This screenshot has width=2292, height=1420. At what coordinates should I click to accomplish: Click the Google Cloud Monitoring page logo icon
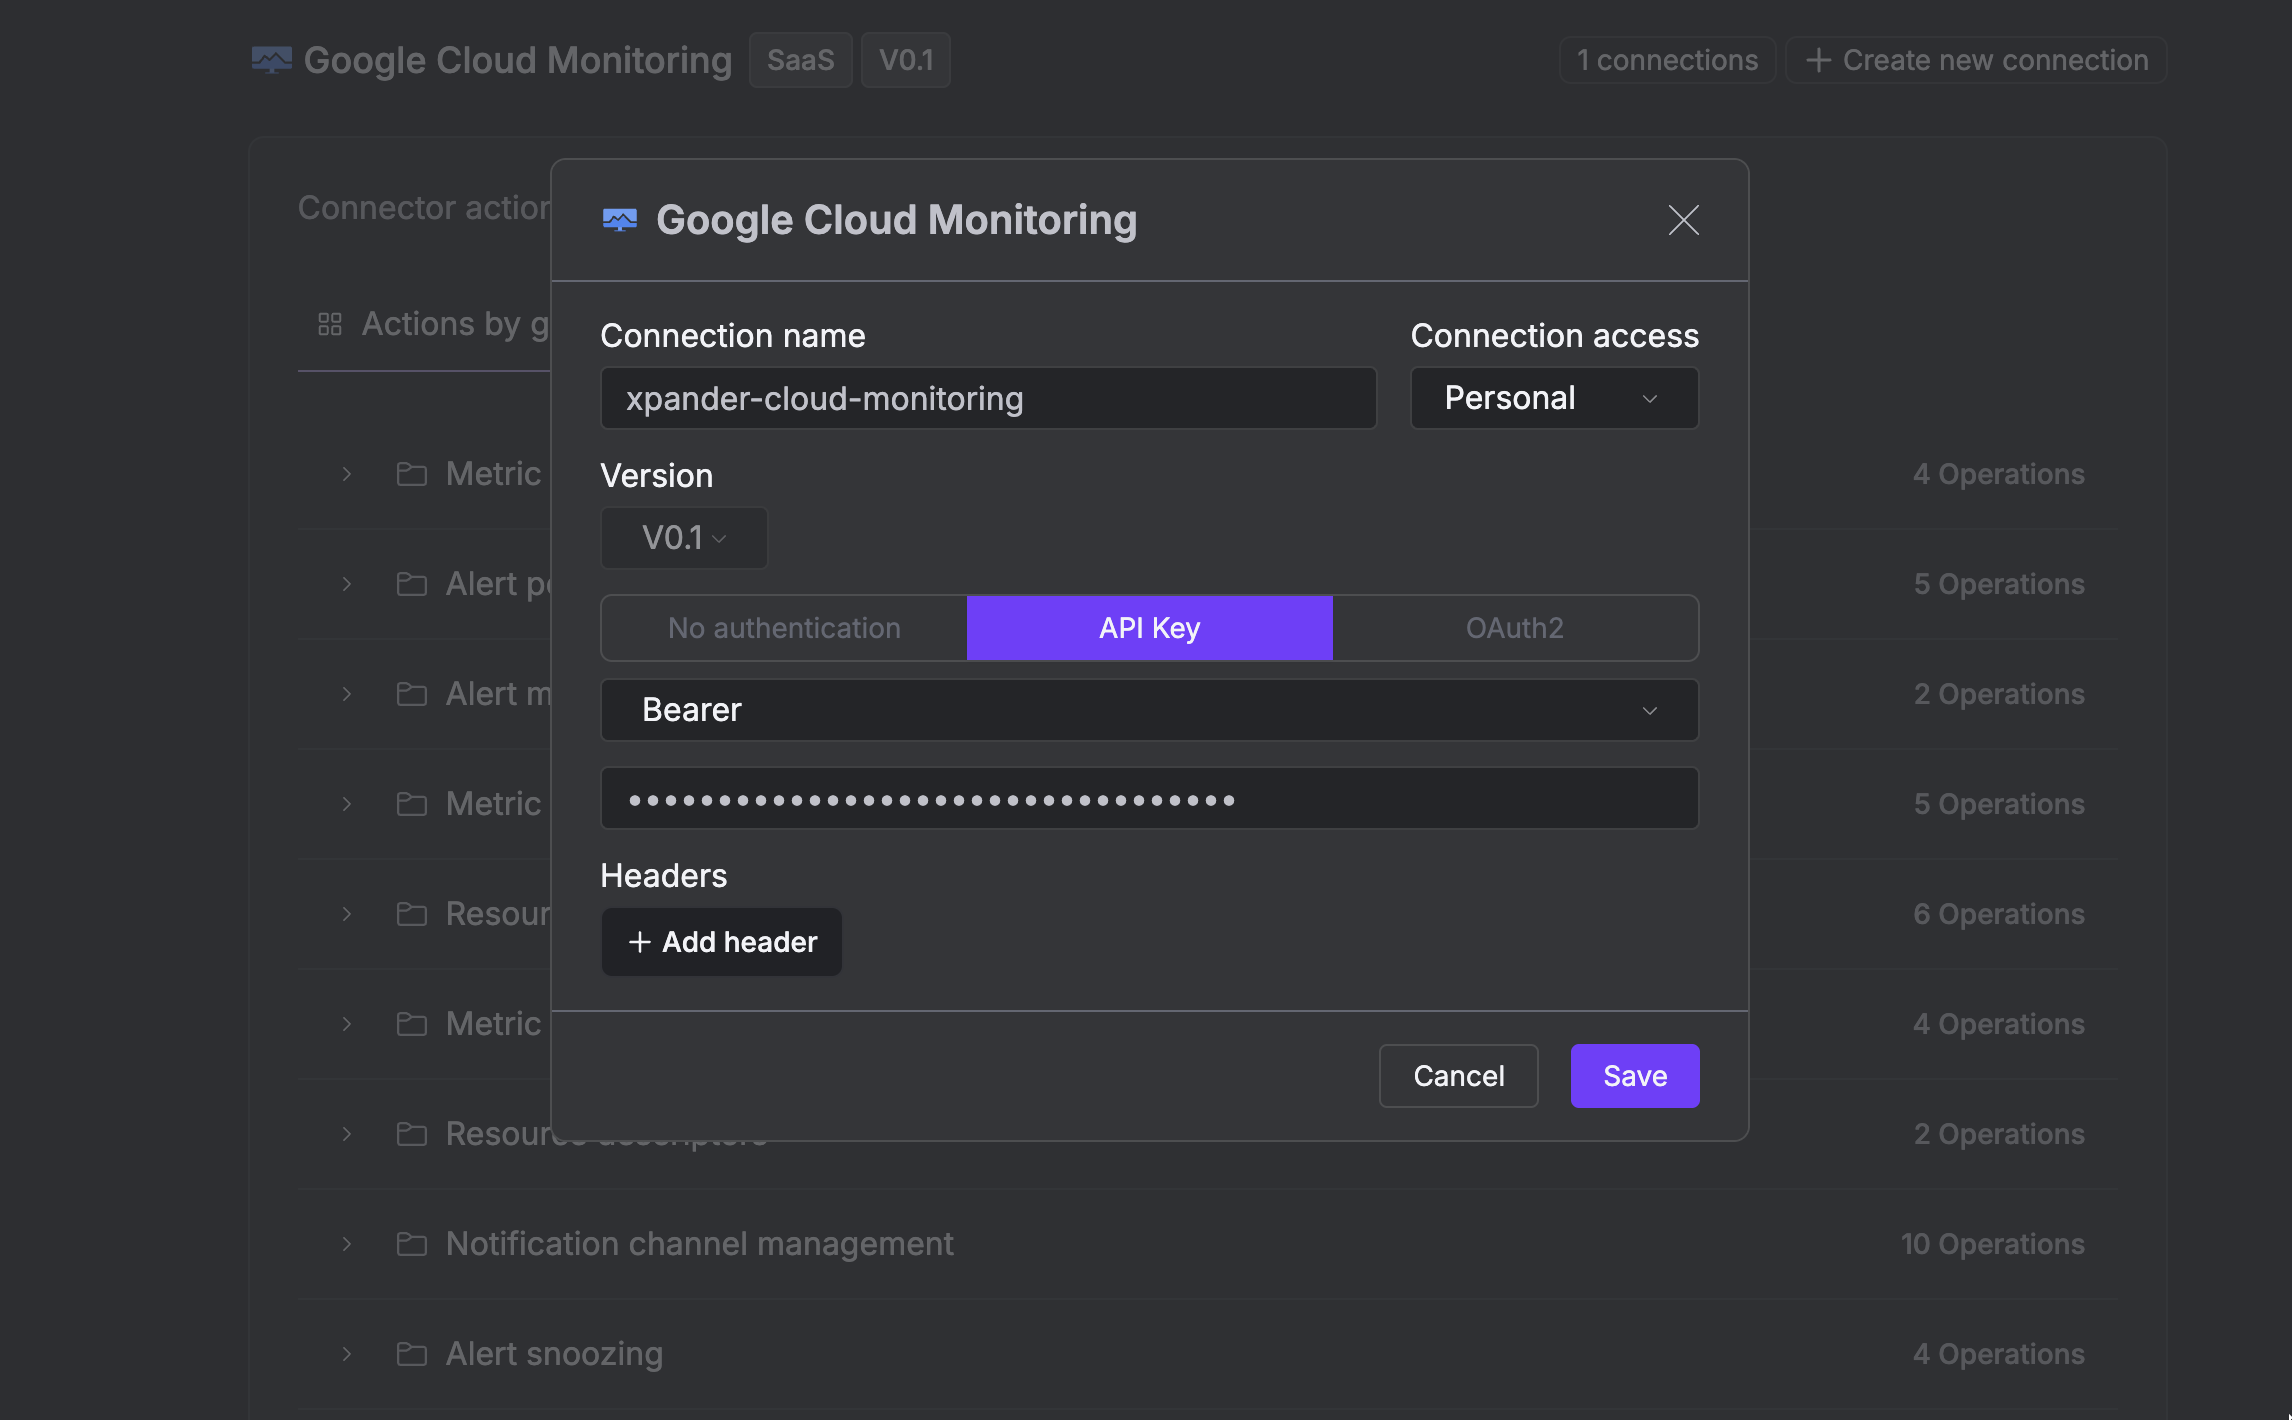point(271,60)
